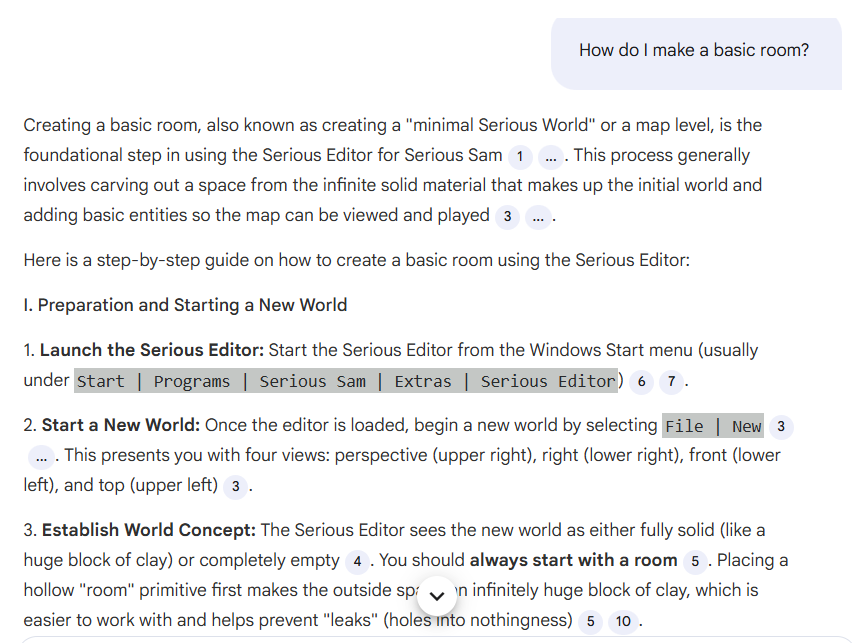853x643 pixels.
Task: Expand more citations after 'viewed and played 3'
Action: [x=538, y=217]
